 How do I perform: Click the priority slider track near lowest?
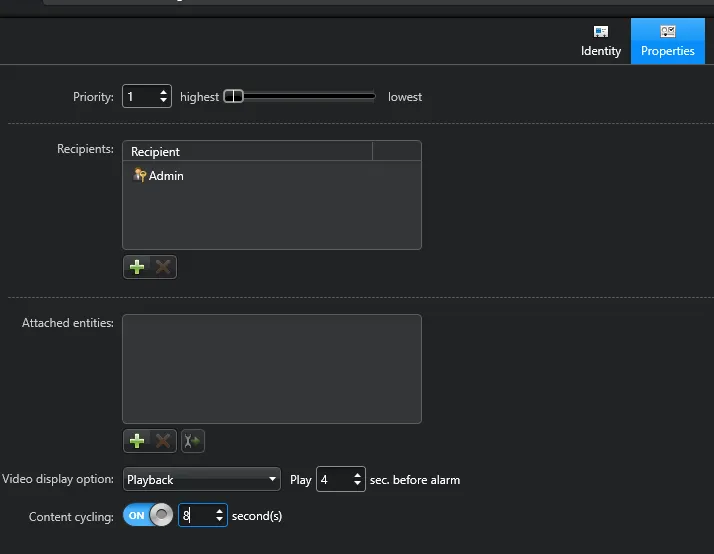(364, 97)
